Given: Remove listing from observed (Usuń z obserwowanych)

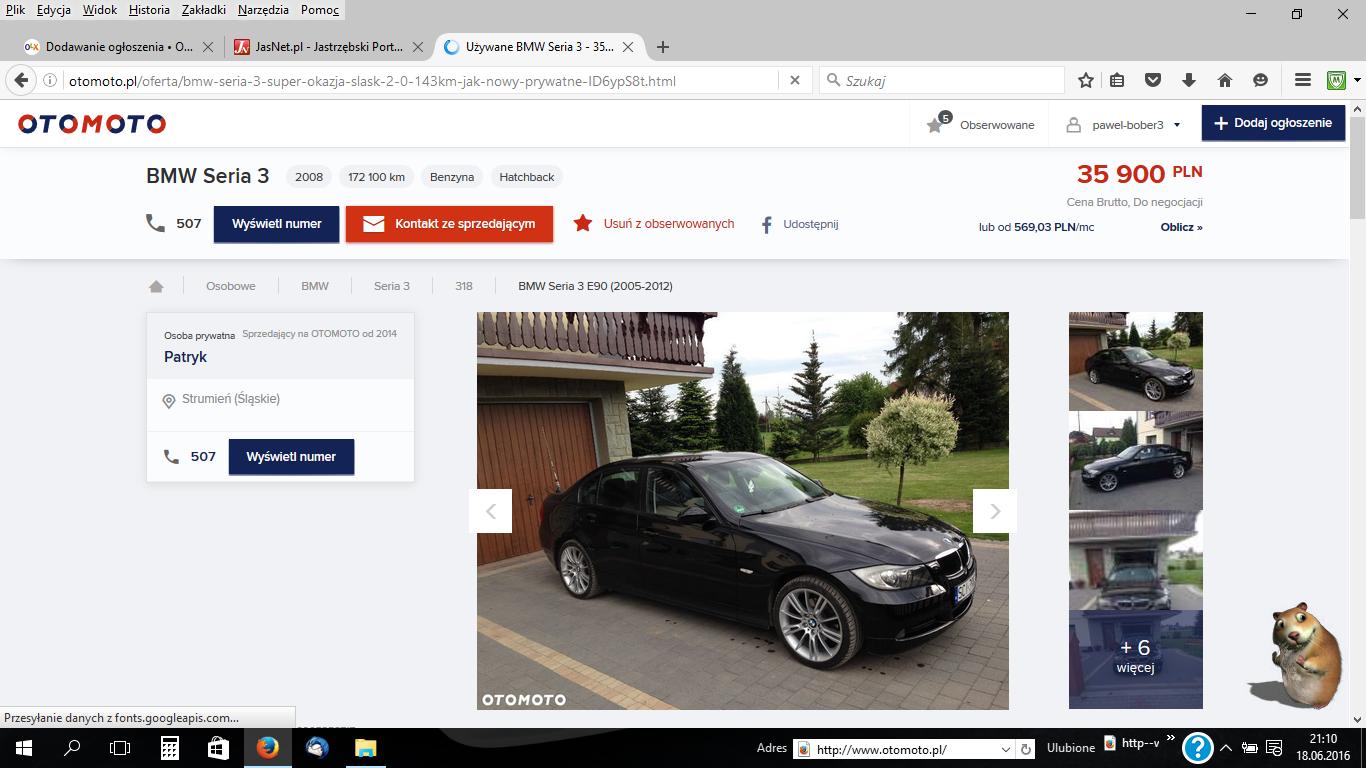Looking at the screenshot, I should (655, 224).
